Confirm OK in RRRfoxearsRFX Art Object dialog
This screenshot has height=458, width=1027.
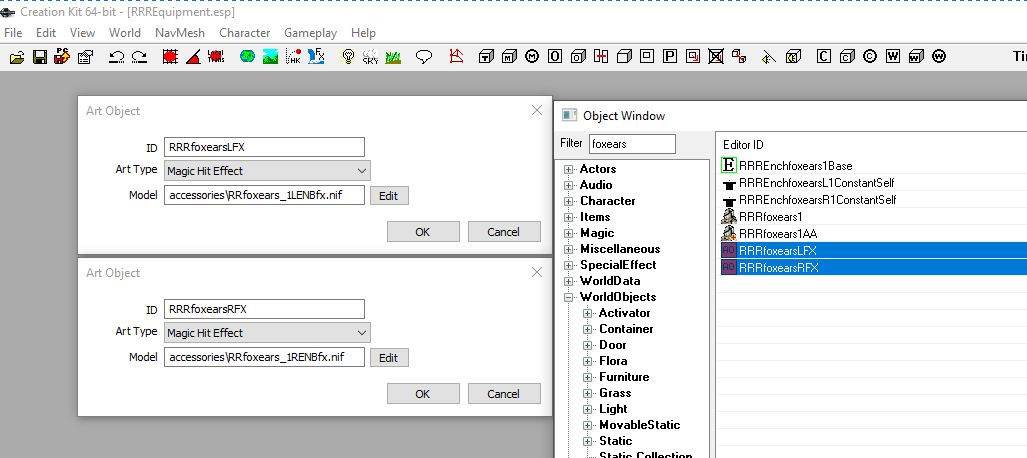pyautogui.click(x=423, y=394)
